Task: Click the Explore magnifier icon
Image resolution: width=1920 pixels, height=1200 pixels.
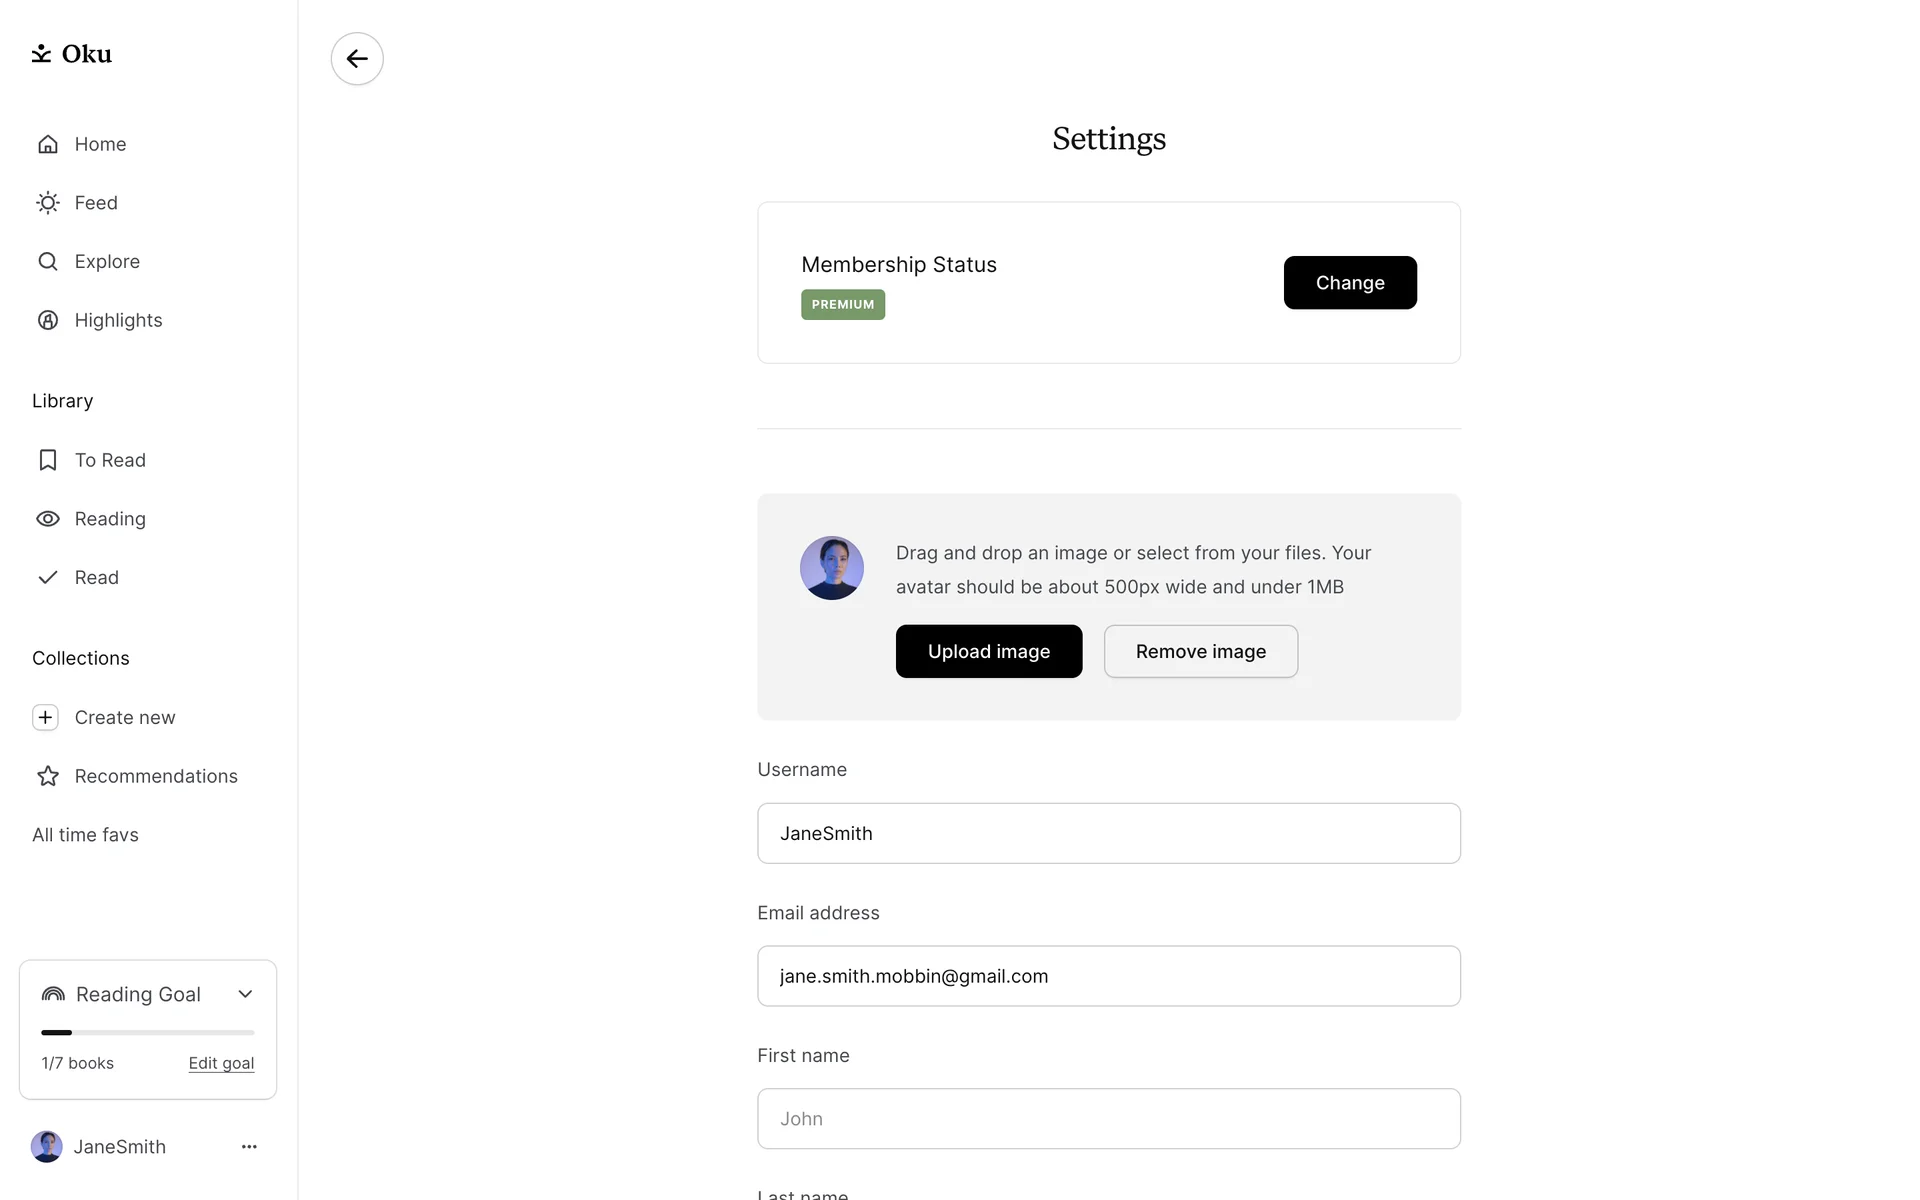Action: click(x=48, y=262)
